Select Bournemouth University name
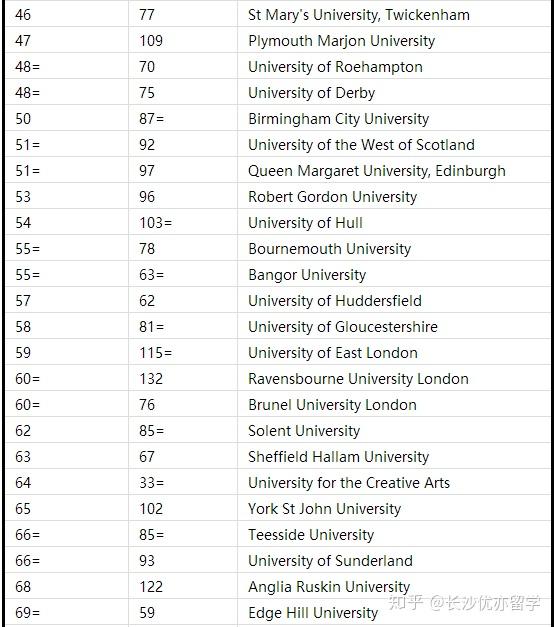 (329, 249)
